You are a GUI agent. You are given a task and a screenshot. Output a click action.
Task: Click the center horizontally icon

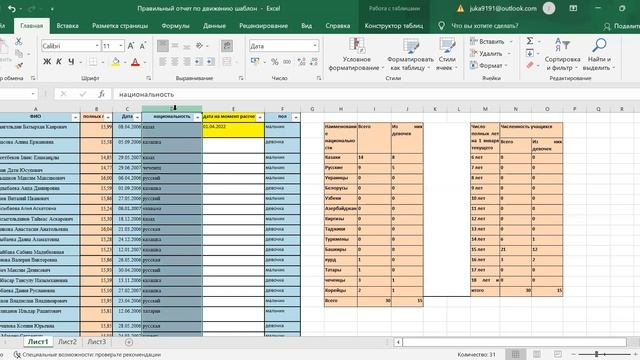tap(175, 62)
